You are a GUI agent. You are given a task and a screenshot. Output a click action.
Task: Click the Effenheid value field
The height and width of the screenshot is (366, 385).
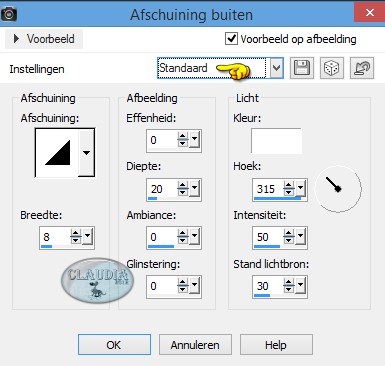162,140
